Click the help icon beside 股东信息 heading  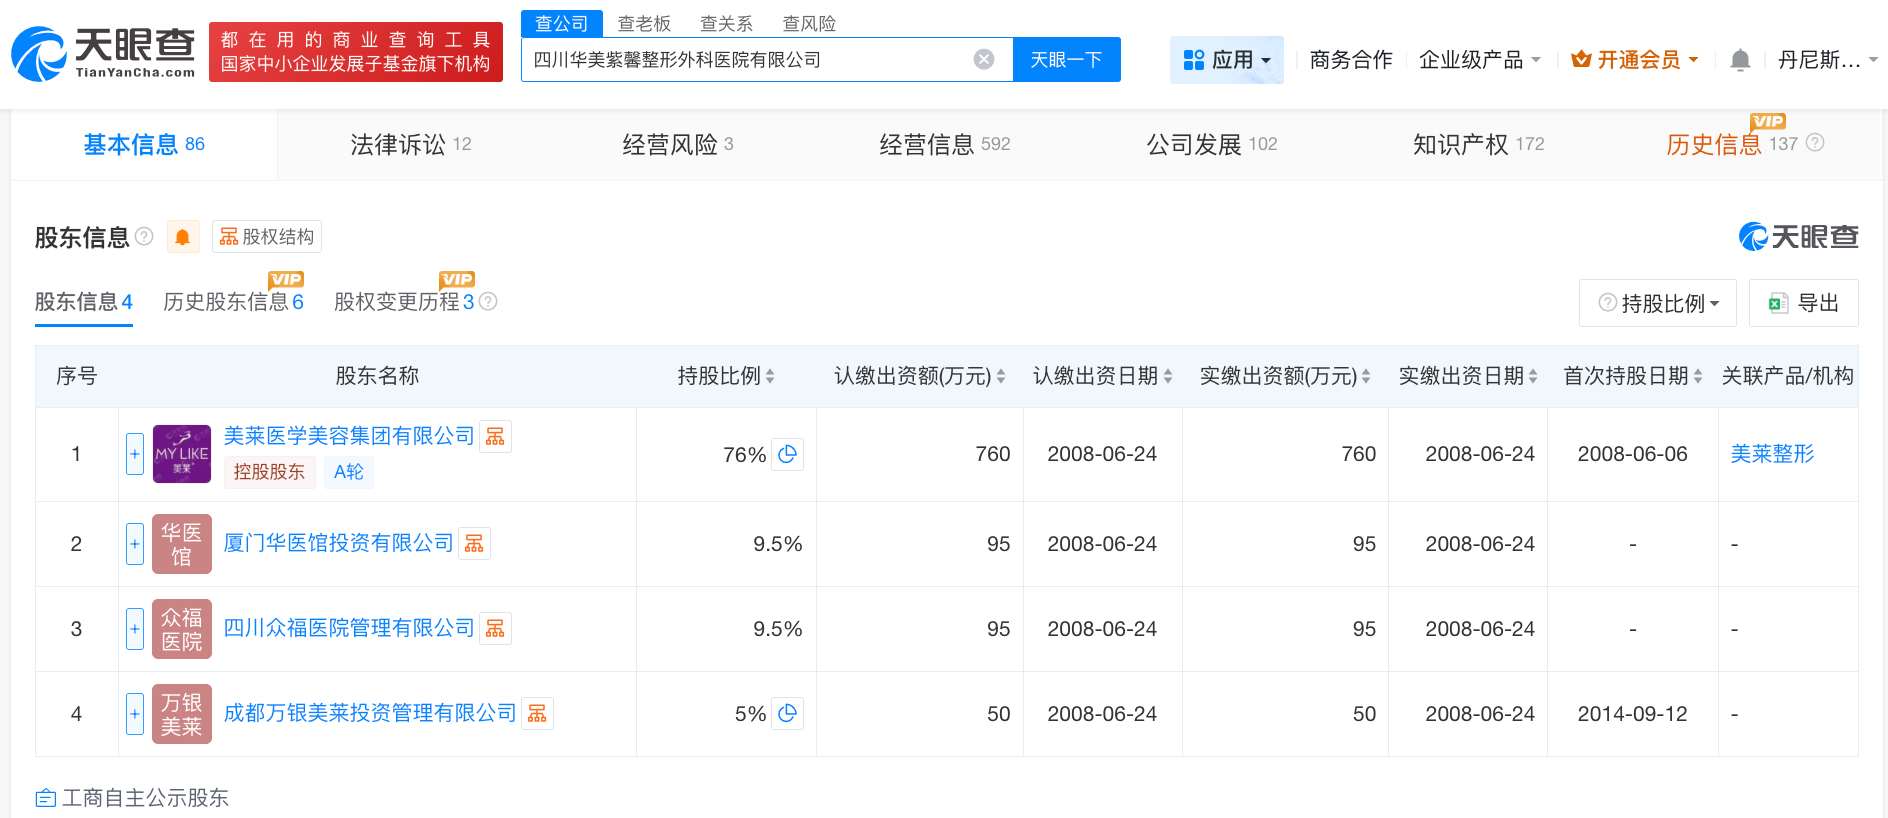(144, 237)
